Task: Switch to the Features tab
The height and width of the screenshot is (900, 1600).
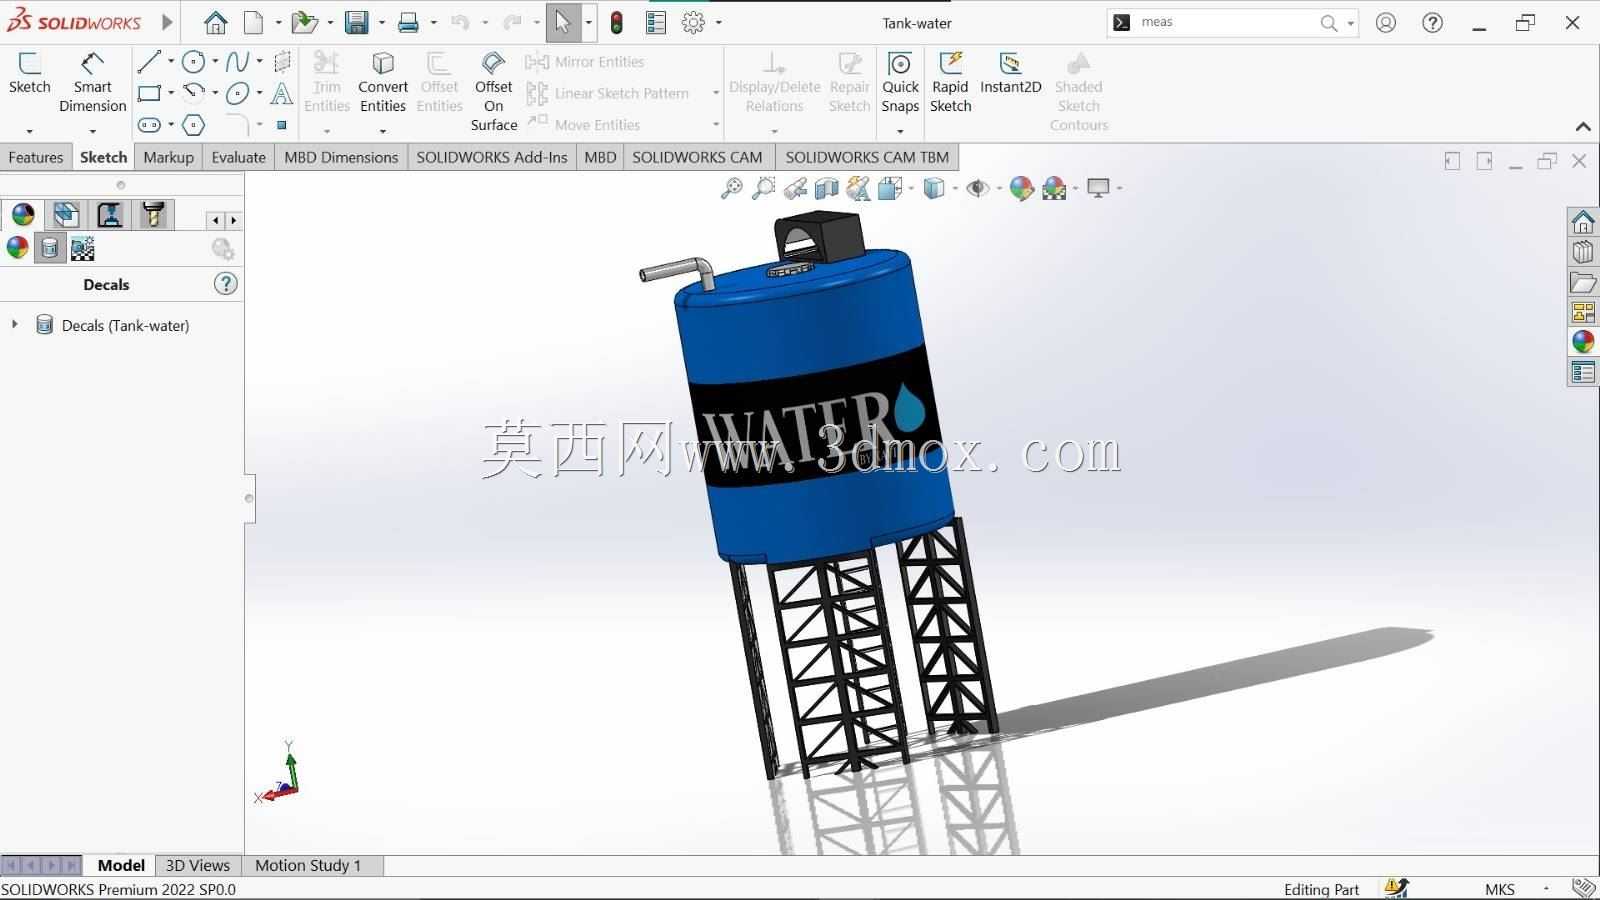Action: pyautogui.click(x=36, y=157)
